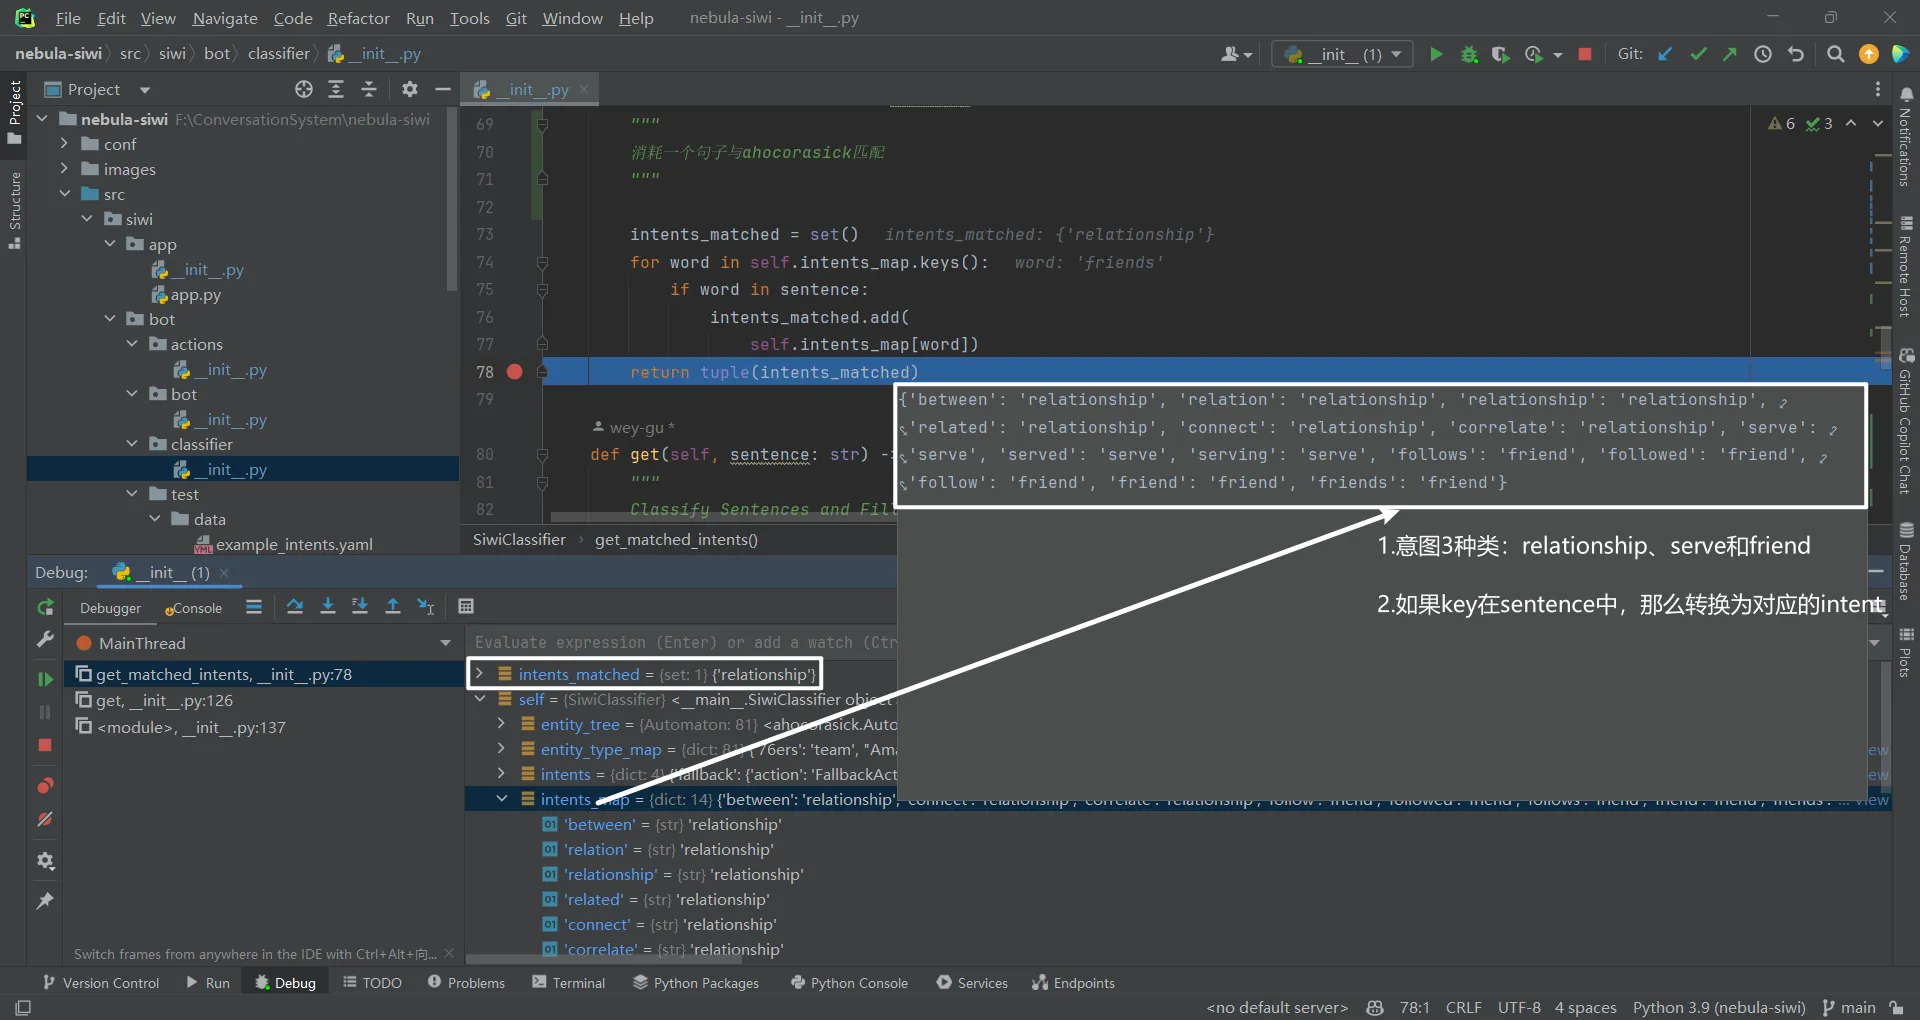Open Search Everywhere magnifier
The width and height of the screenshot is (1920, 1020).
click(x=1835, y=54)
